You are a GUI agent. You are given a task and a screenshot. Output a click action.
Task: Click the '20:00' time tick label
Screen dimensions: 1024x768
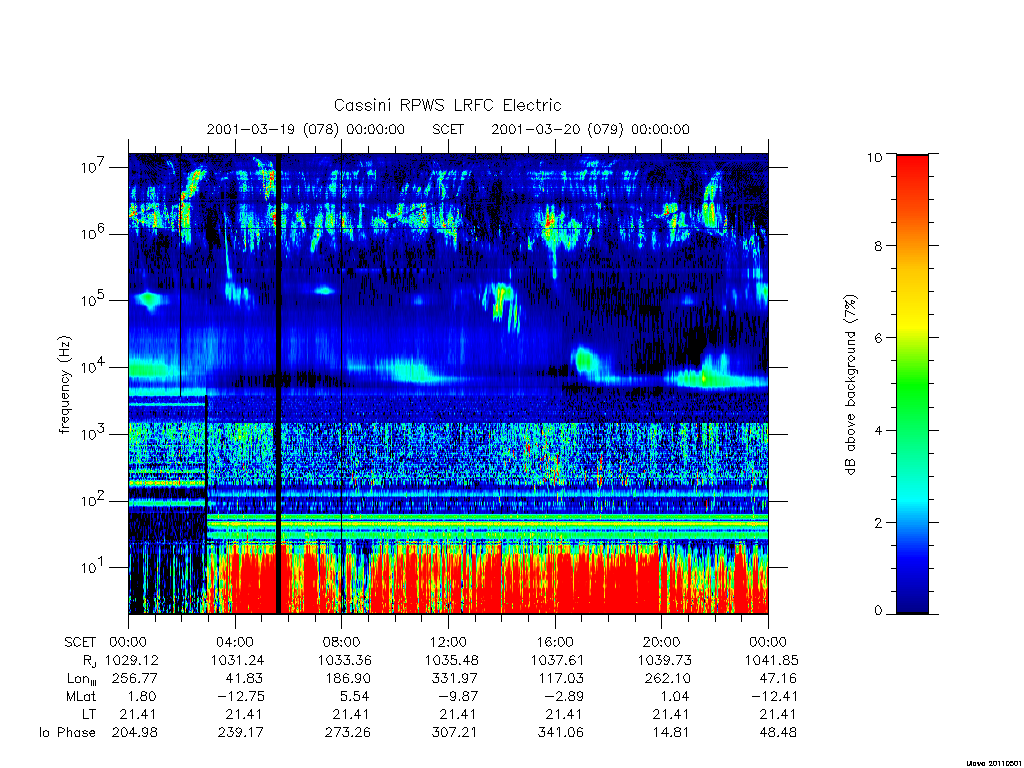click(662, 642)
